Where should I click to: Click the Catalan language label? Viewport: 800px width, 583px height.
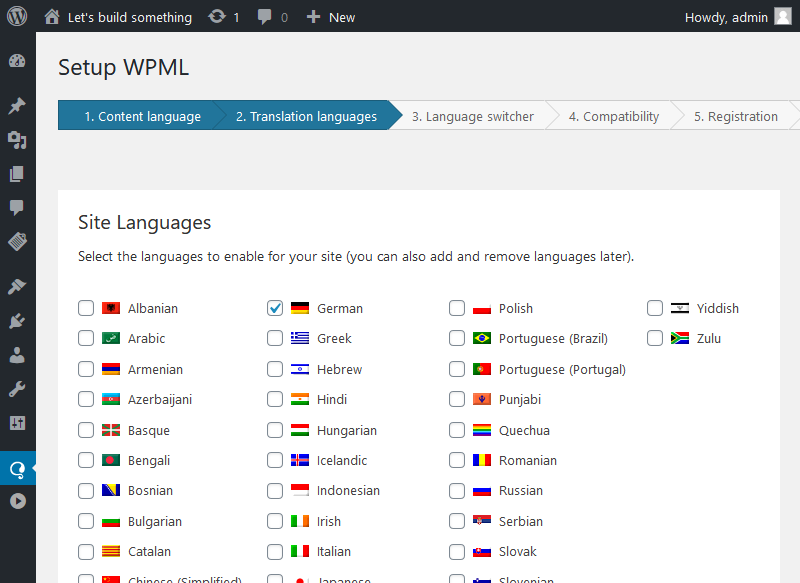(149, 551)
